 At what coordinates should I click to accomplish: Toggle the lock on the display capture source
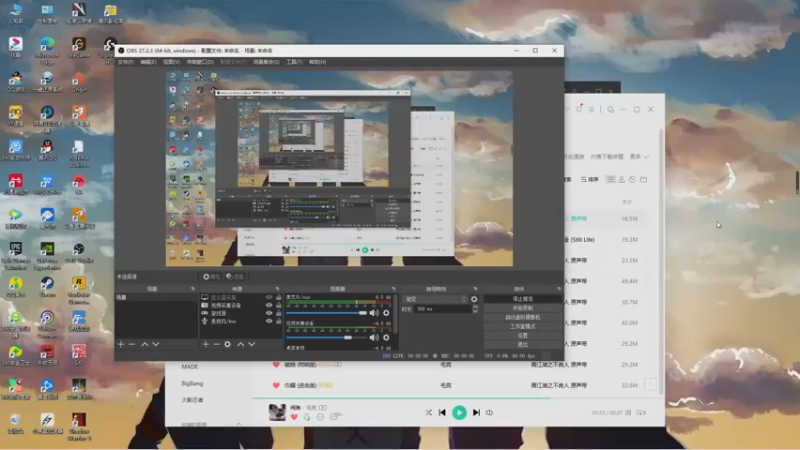pos(279,297)
